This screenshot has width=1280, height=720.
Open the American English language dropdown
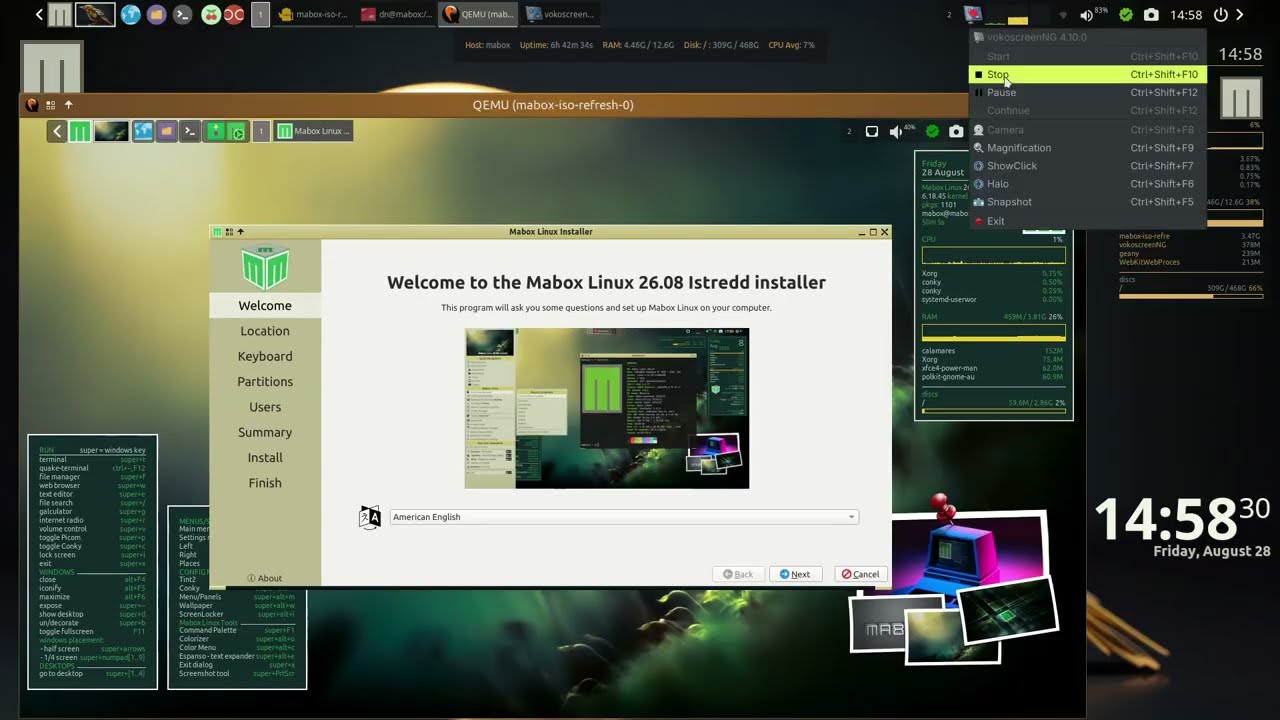tap(624, 517)
